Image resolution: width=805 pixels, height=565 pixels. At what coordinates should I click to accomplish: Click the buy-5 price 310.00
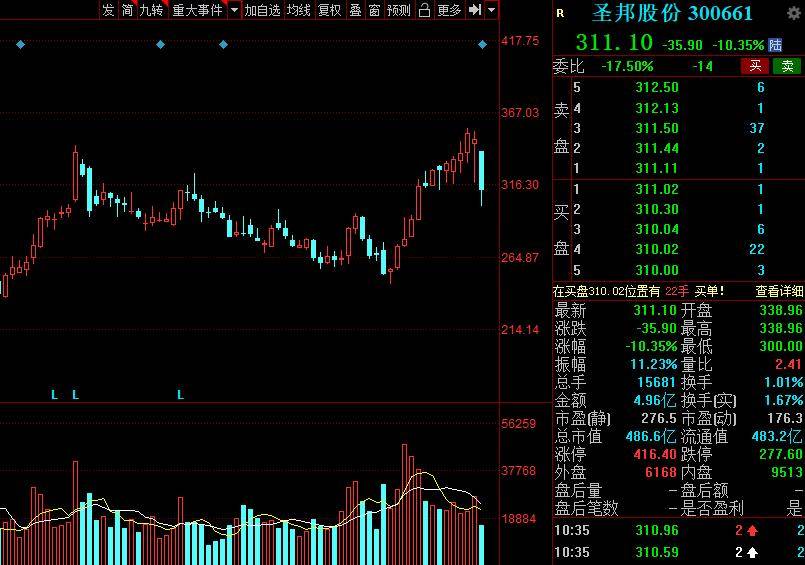[x=657, y=270]
